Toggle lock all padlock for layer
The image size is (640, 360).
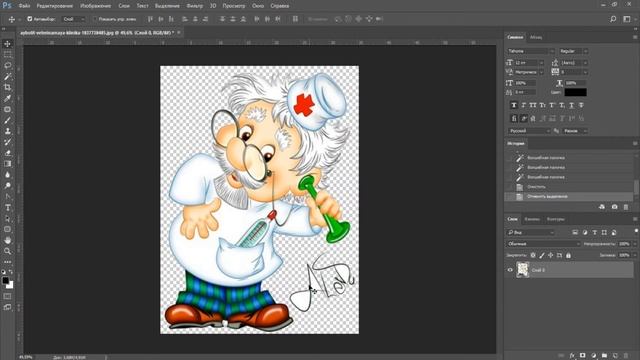[568, 256]
